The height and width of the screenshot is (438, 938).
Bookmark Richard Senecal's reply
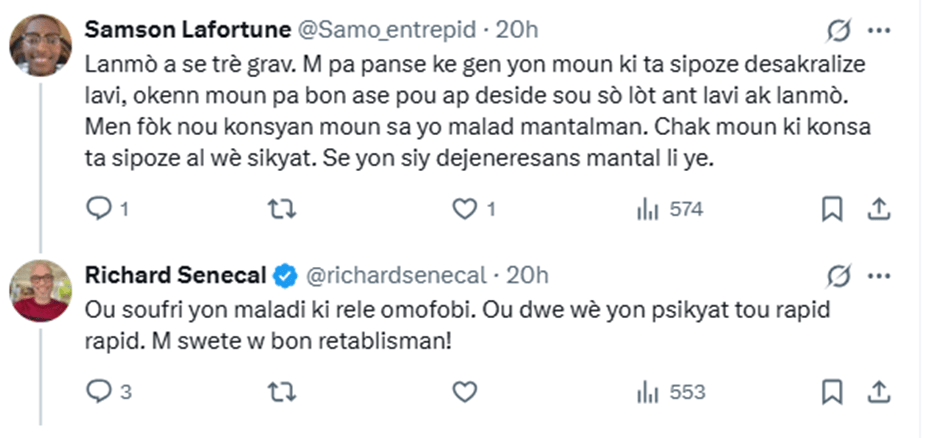(x=831, y=392)
